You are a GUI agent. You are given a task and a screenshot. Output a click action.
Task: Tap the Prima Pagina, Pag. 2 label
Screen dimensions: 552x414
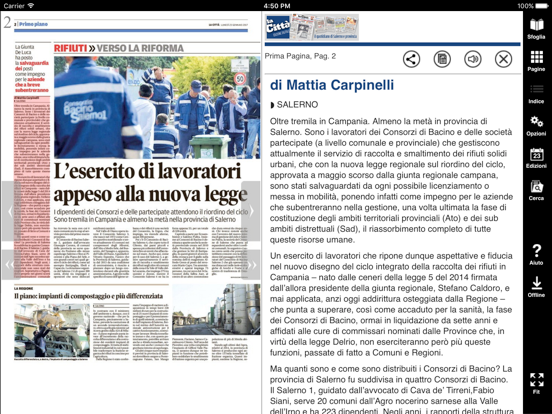click(x=300, y=56)
